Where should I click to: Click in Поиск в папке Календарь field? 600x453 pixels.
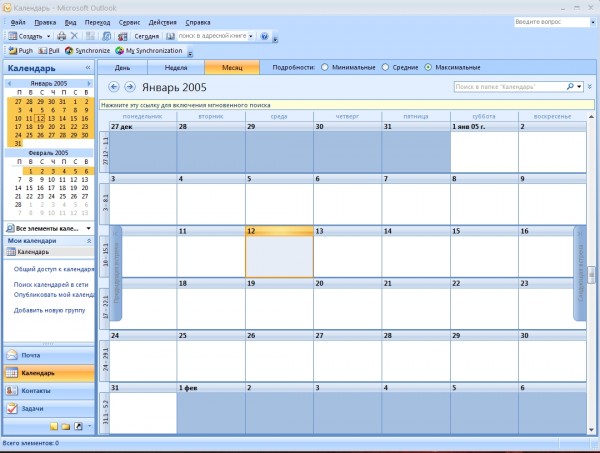510,87
